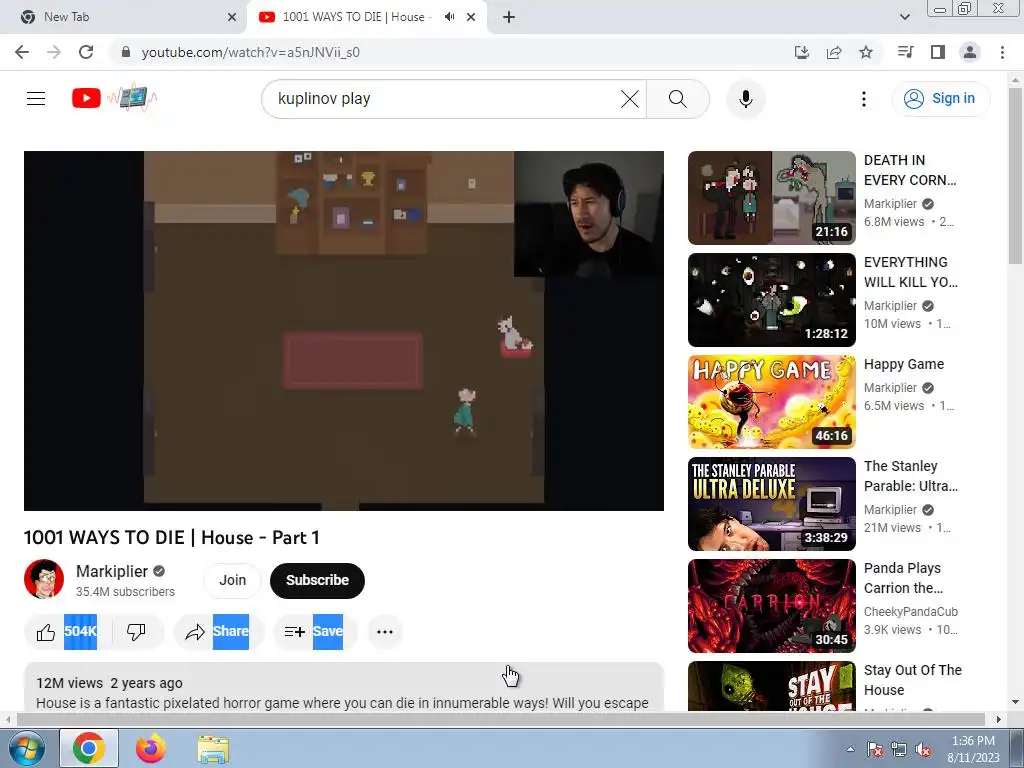The width and height of the screenshot is (1024, 768).
Task: Click the address bar URL
Action: tap(251, 52)
